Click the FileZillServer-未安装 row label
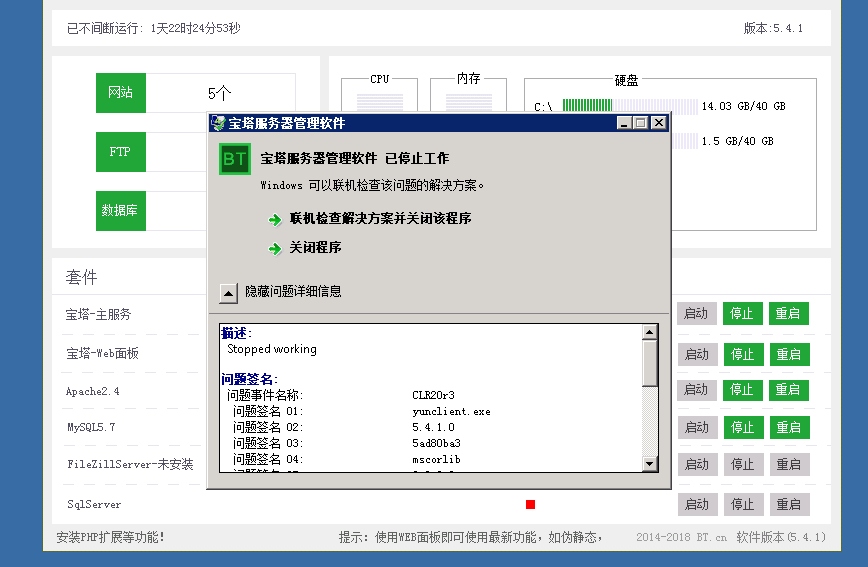The image size is (868, 567). point(130,464)
